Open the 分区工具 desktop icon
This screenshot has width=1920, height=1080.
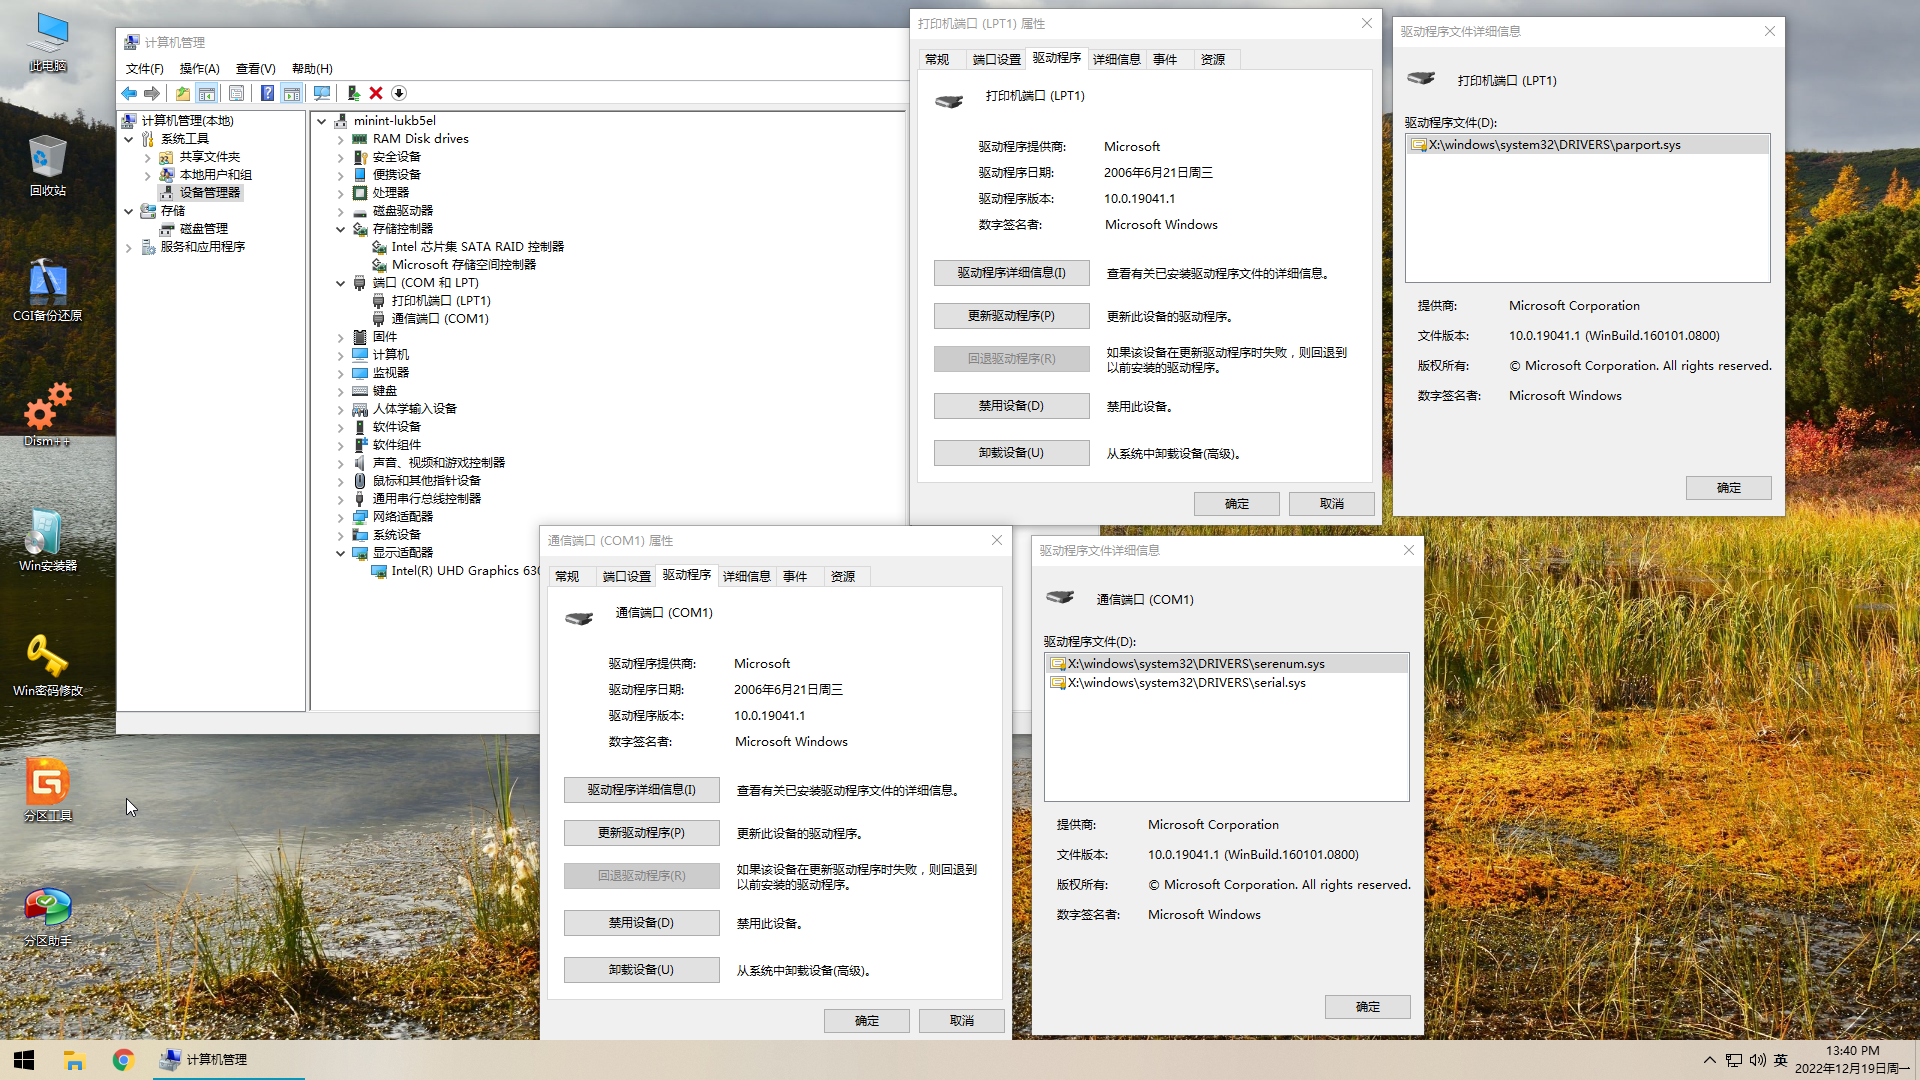click(x=48, y=790)
